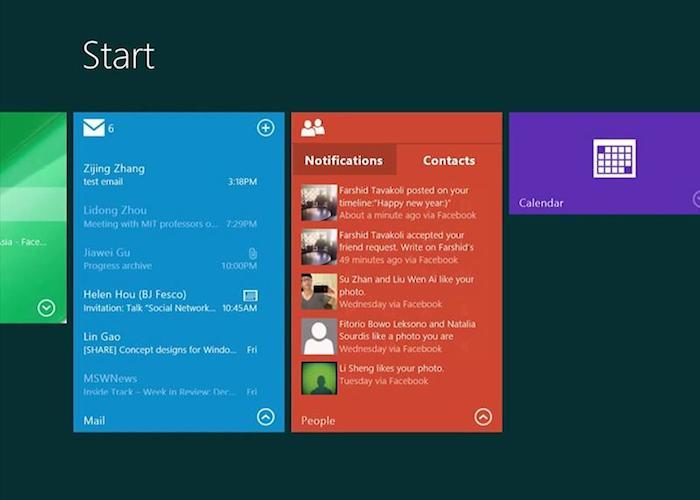Open 'Fitorio Bowo Leksono and Natalia' notification
700x500 pixels.
[407, 337]
